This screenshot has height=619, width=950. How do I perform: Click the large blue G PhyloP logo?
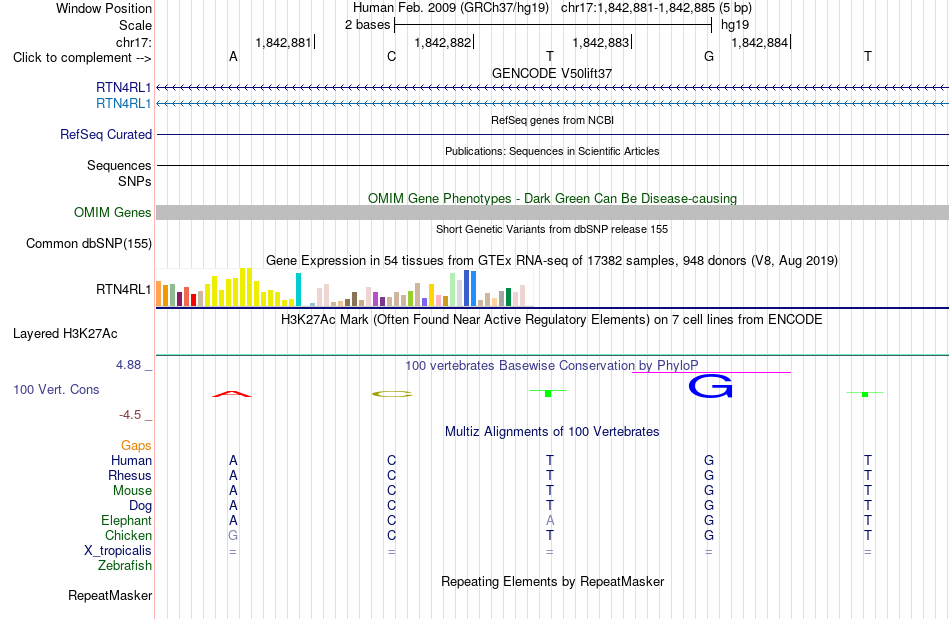[711, 386]
